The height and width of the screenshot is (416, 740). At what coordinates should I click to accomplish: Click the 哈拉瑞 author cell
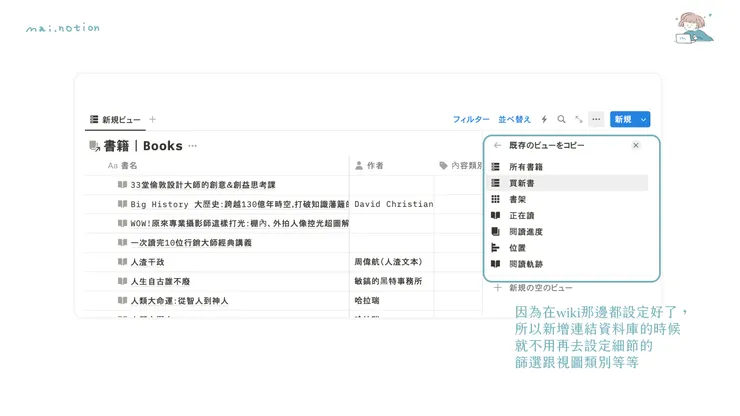pyautogui.click(x=367, y=300)
